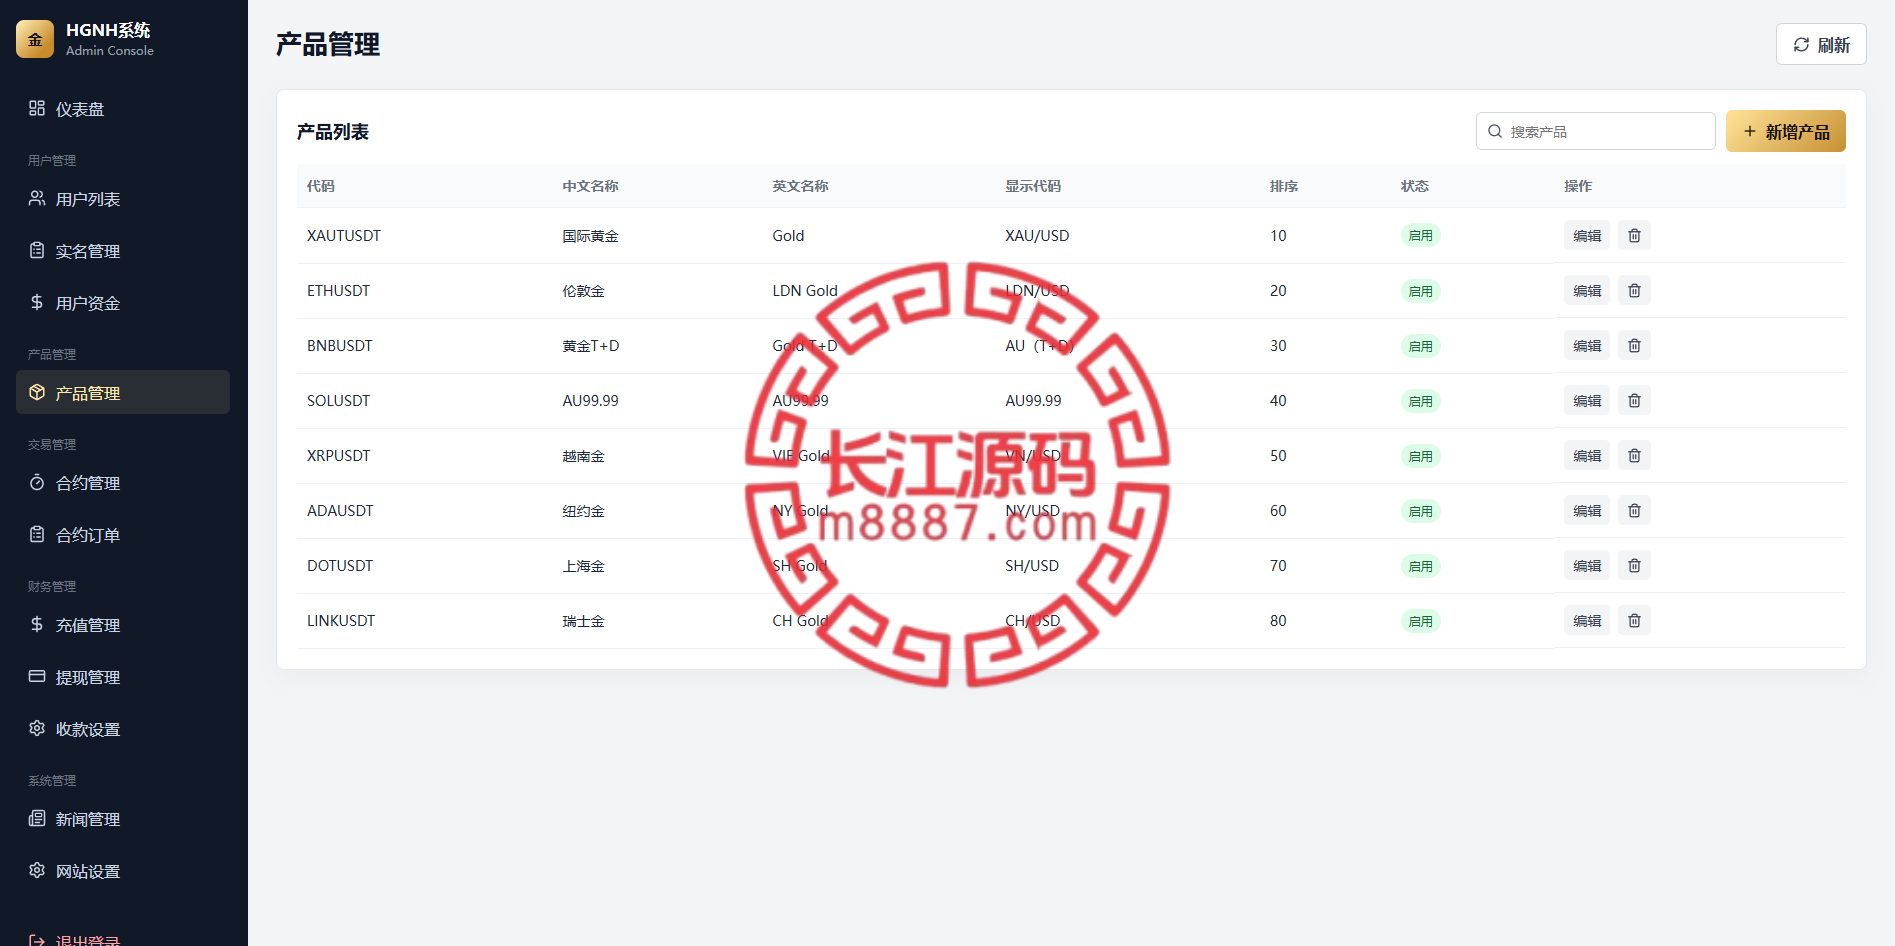Image resolution: width=1895 pixels, height=946 pixels.
Task: Click 启用 status badge for XAUTUSDT
Action: tap(1420, 236)
